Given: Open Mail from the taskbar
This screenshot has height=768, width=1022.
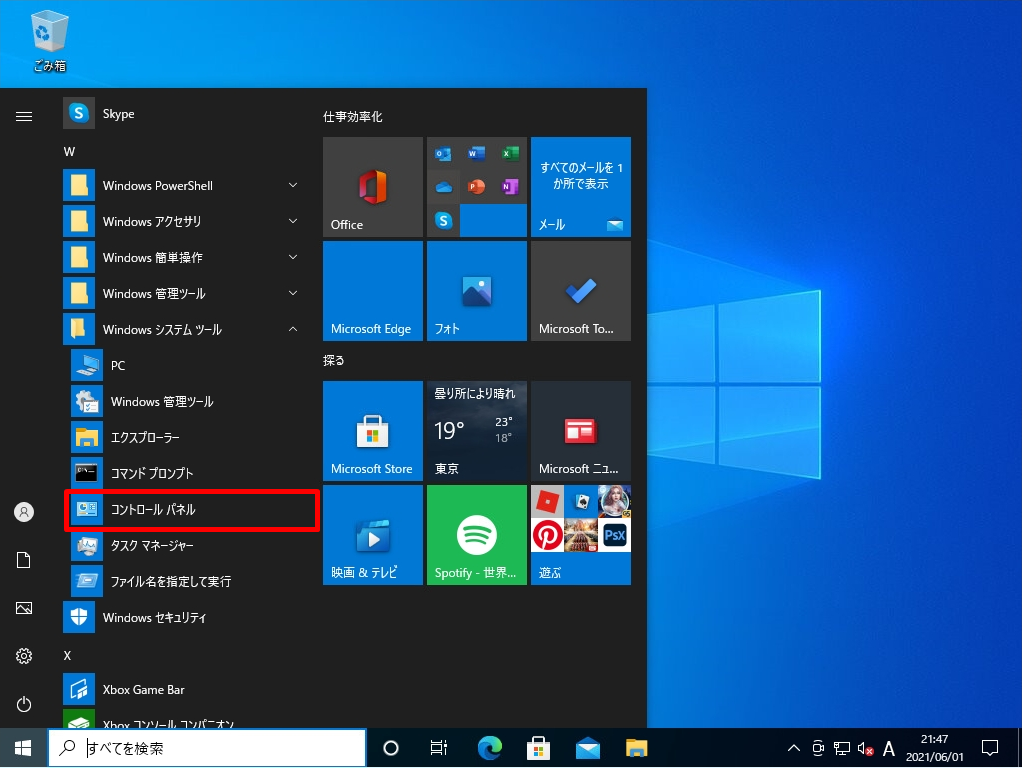Looking at the screenshot, I should (x=588, y=748).
